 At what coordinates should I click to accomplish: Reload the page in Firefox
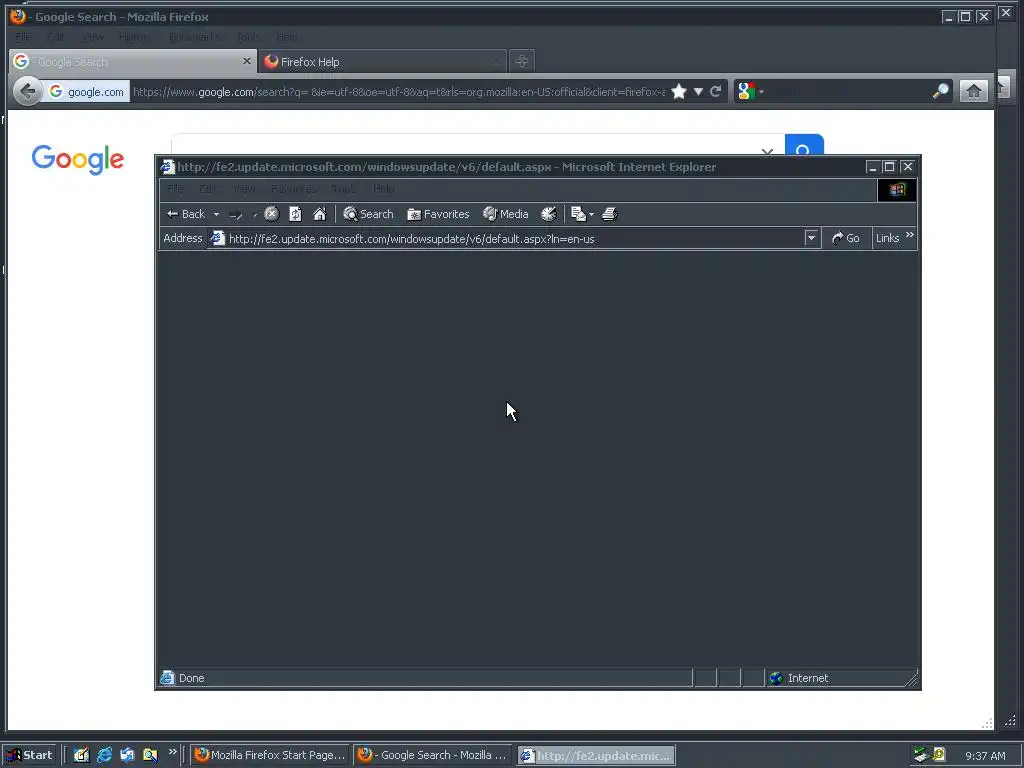(716, 91)
